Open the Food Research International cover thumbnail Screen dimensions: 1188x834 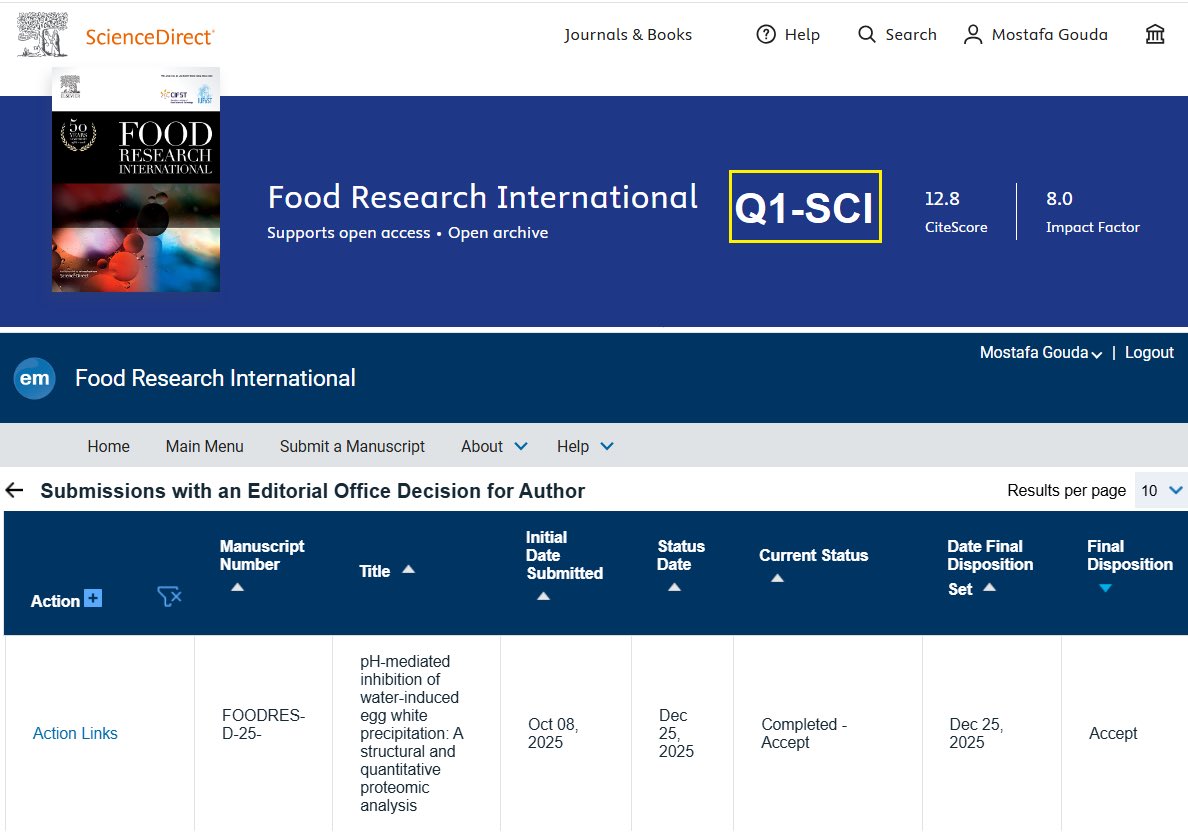(x=136, y=180)
